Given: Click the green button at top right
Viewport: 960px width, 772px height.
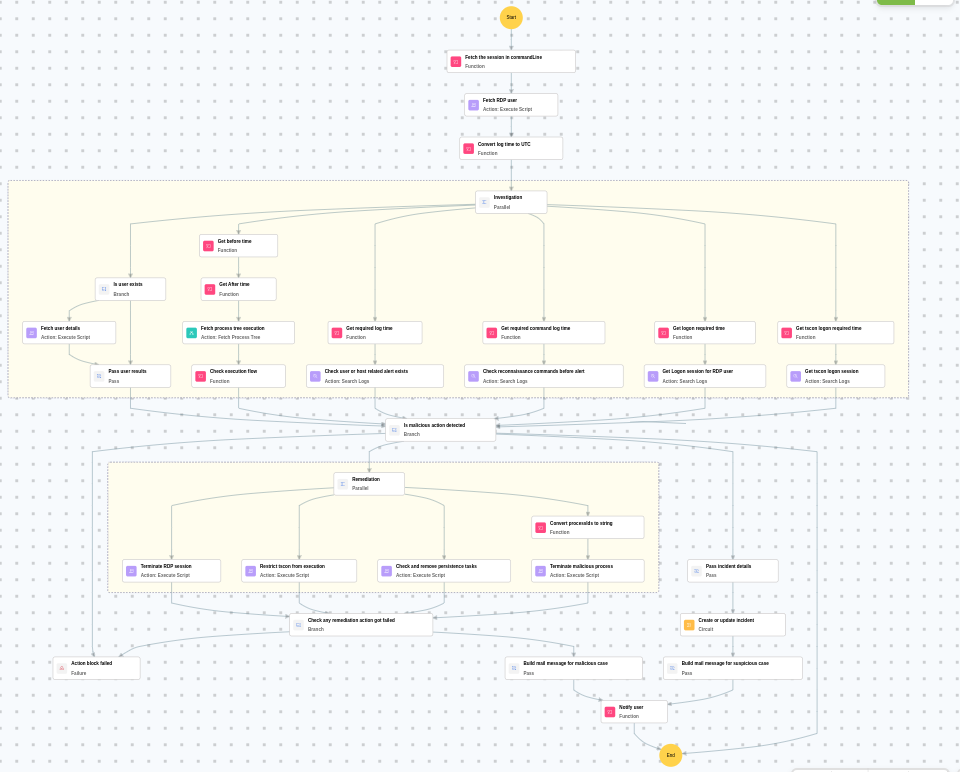Looking at the screenshot, I should point(896,2).
